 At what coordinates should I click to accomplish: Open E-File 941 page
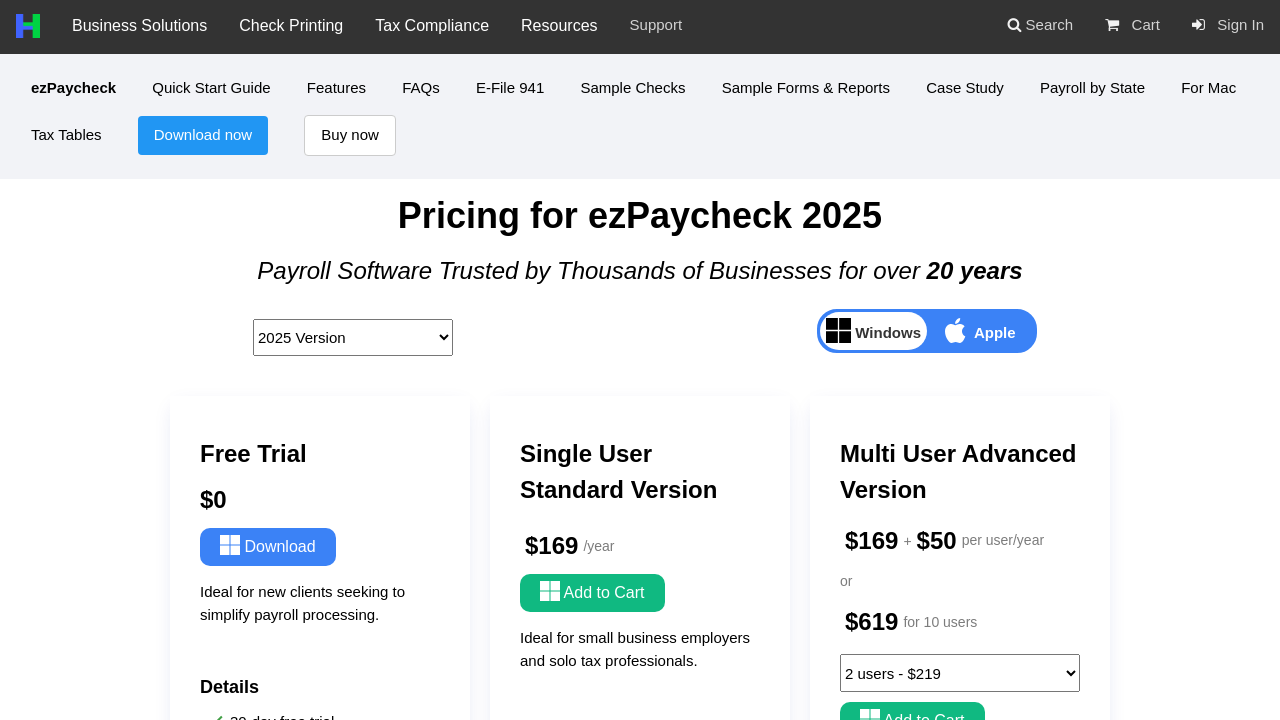tap(510, 88)
